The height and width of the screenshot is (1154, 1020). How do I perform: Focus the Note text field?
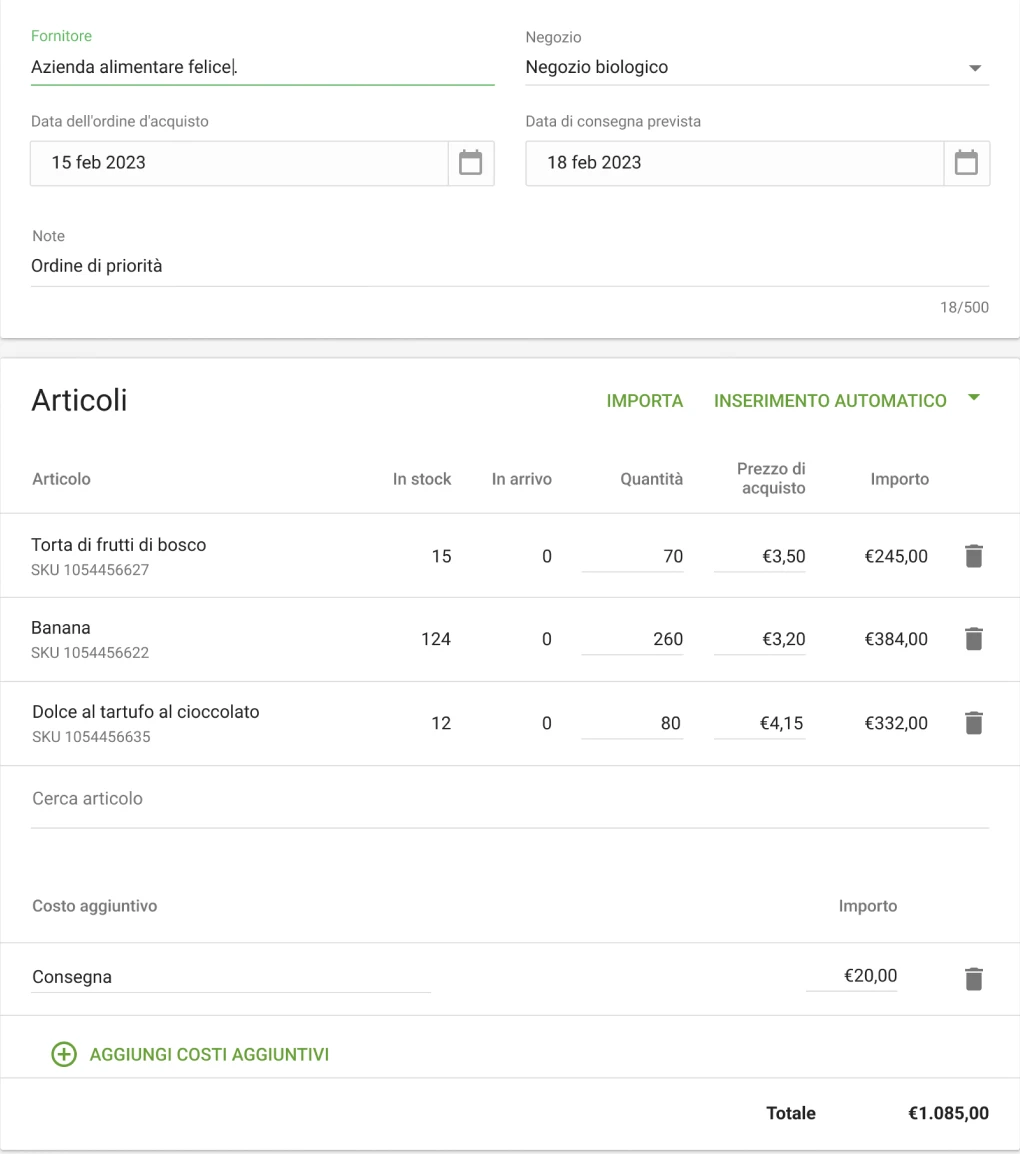[509, 266]
